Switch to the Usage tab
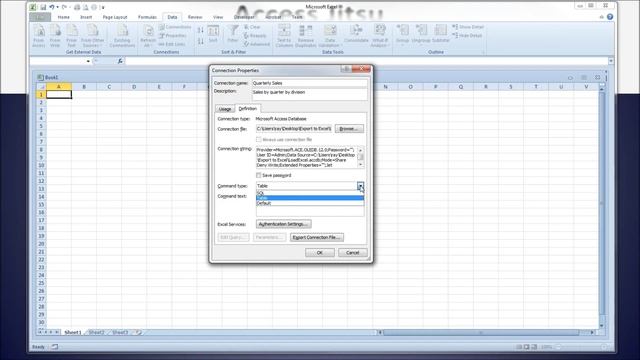The height and width of the screenshot is (360, 640). point(225,109)
